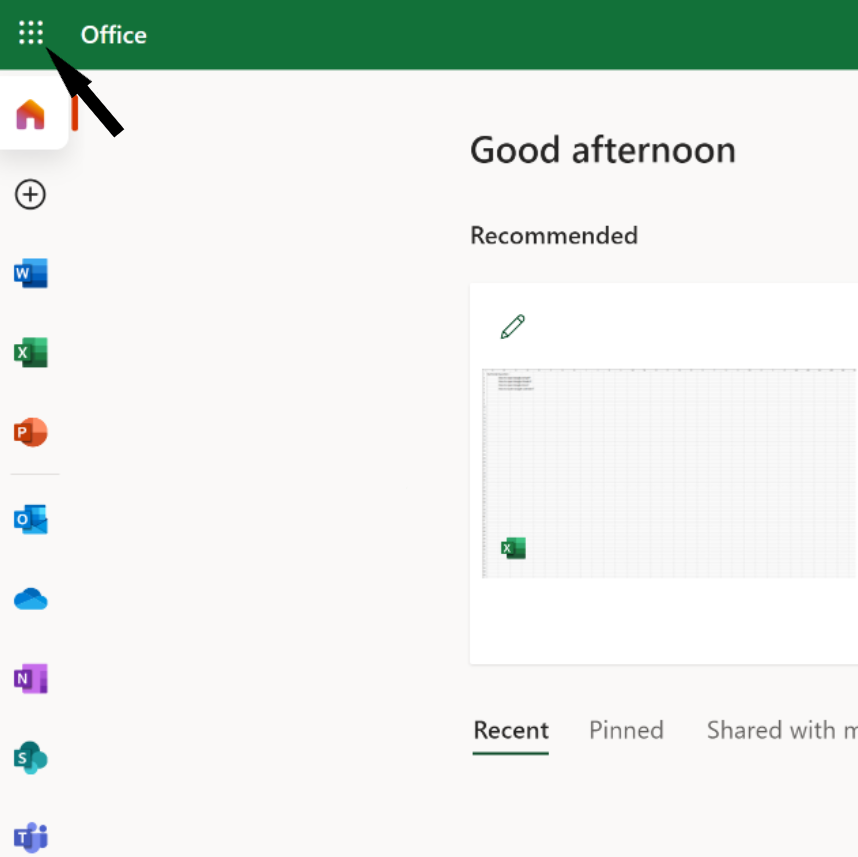Click the Good afternoon greeting
Image resolution: width=858 pixels, height=857 pixels.
pyautogui.click(x=602, y=150)
